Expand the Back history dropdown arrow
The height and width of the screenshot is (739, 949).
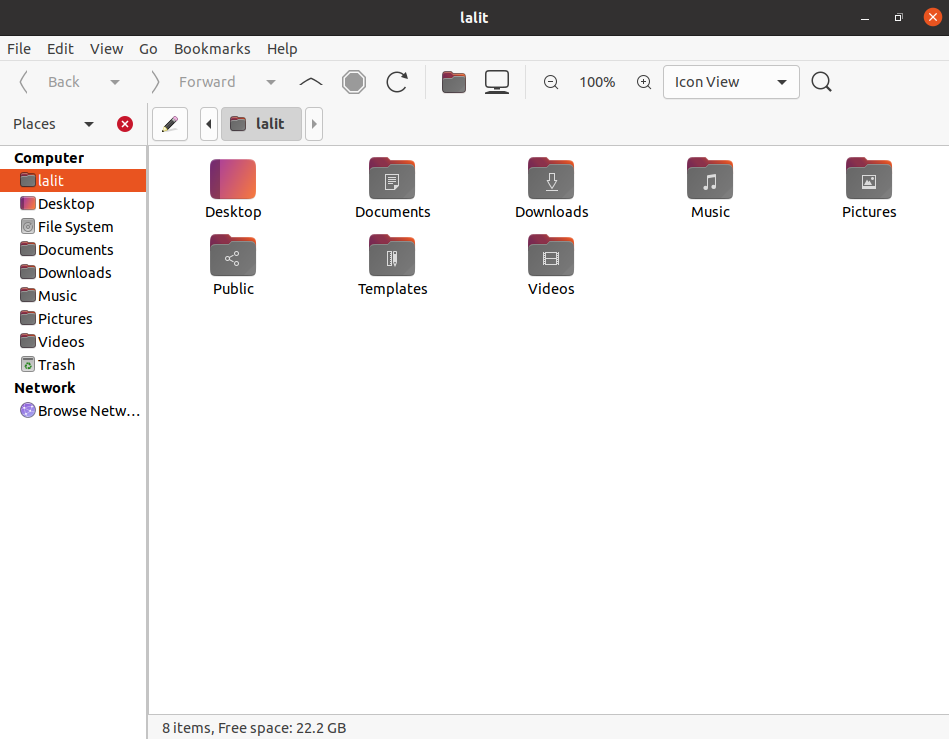(x=115, y=82)
